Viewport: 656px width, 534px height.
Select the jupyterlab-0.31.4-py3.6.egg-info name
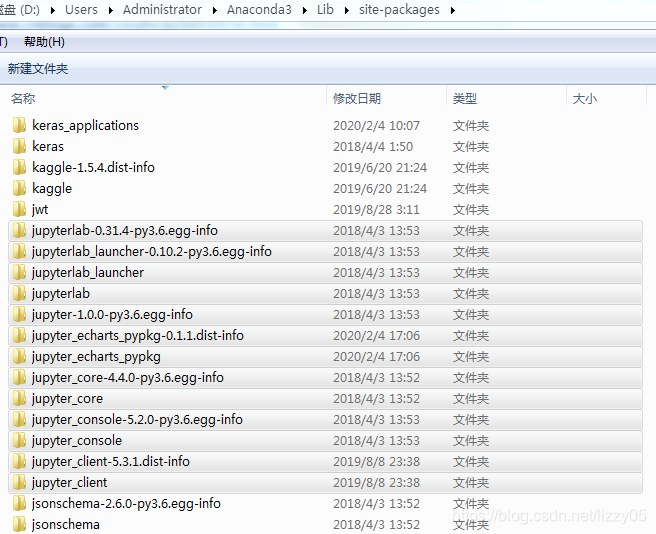(125, 231)
